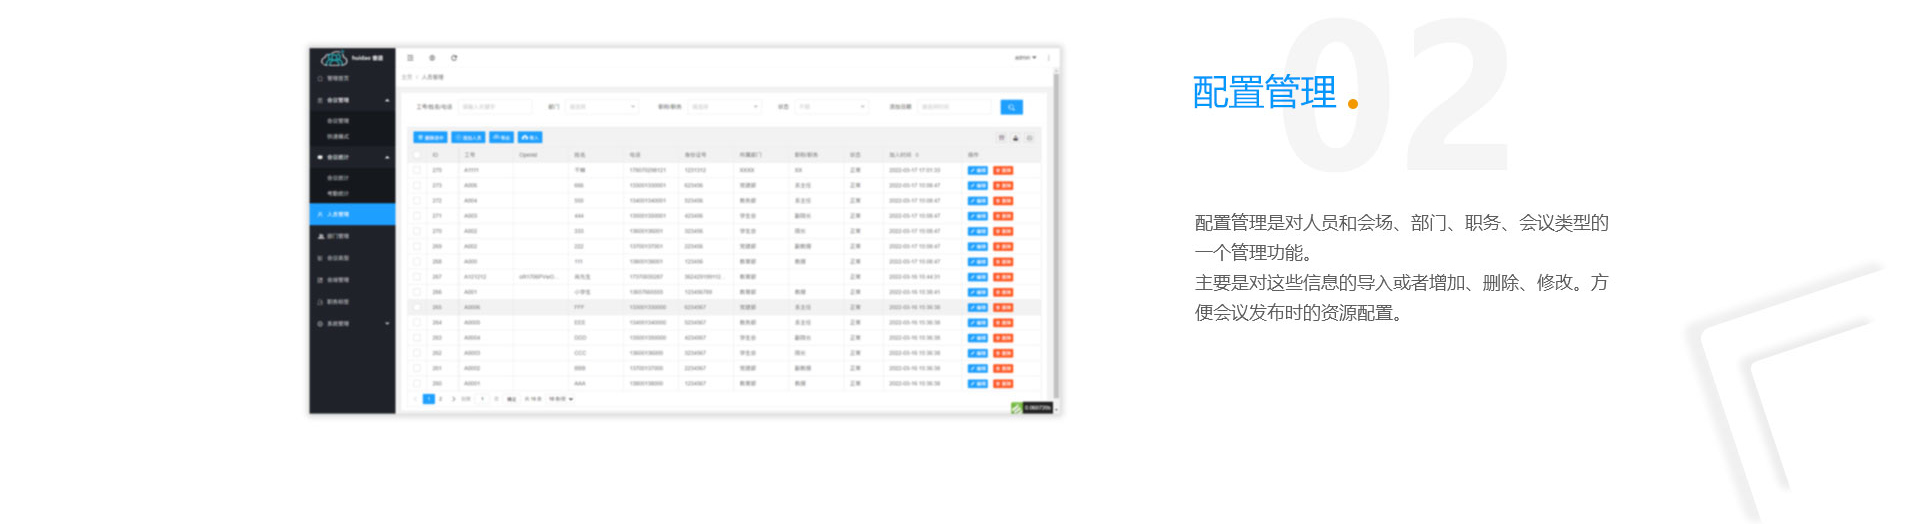Click blue edit button in row 264
This screenshot has width=1920, height=524.
pos(978,323)
